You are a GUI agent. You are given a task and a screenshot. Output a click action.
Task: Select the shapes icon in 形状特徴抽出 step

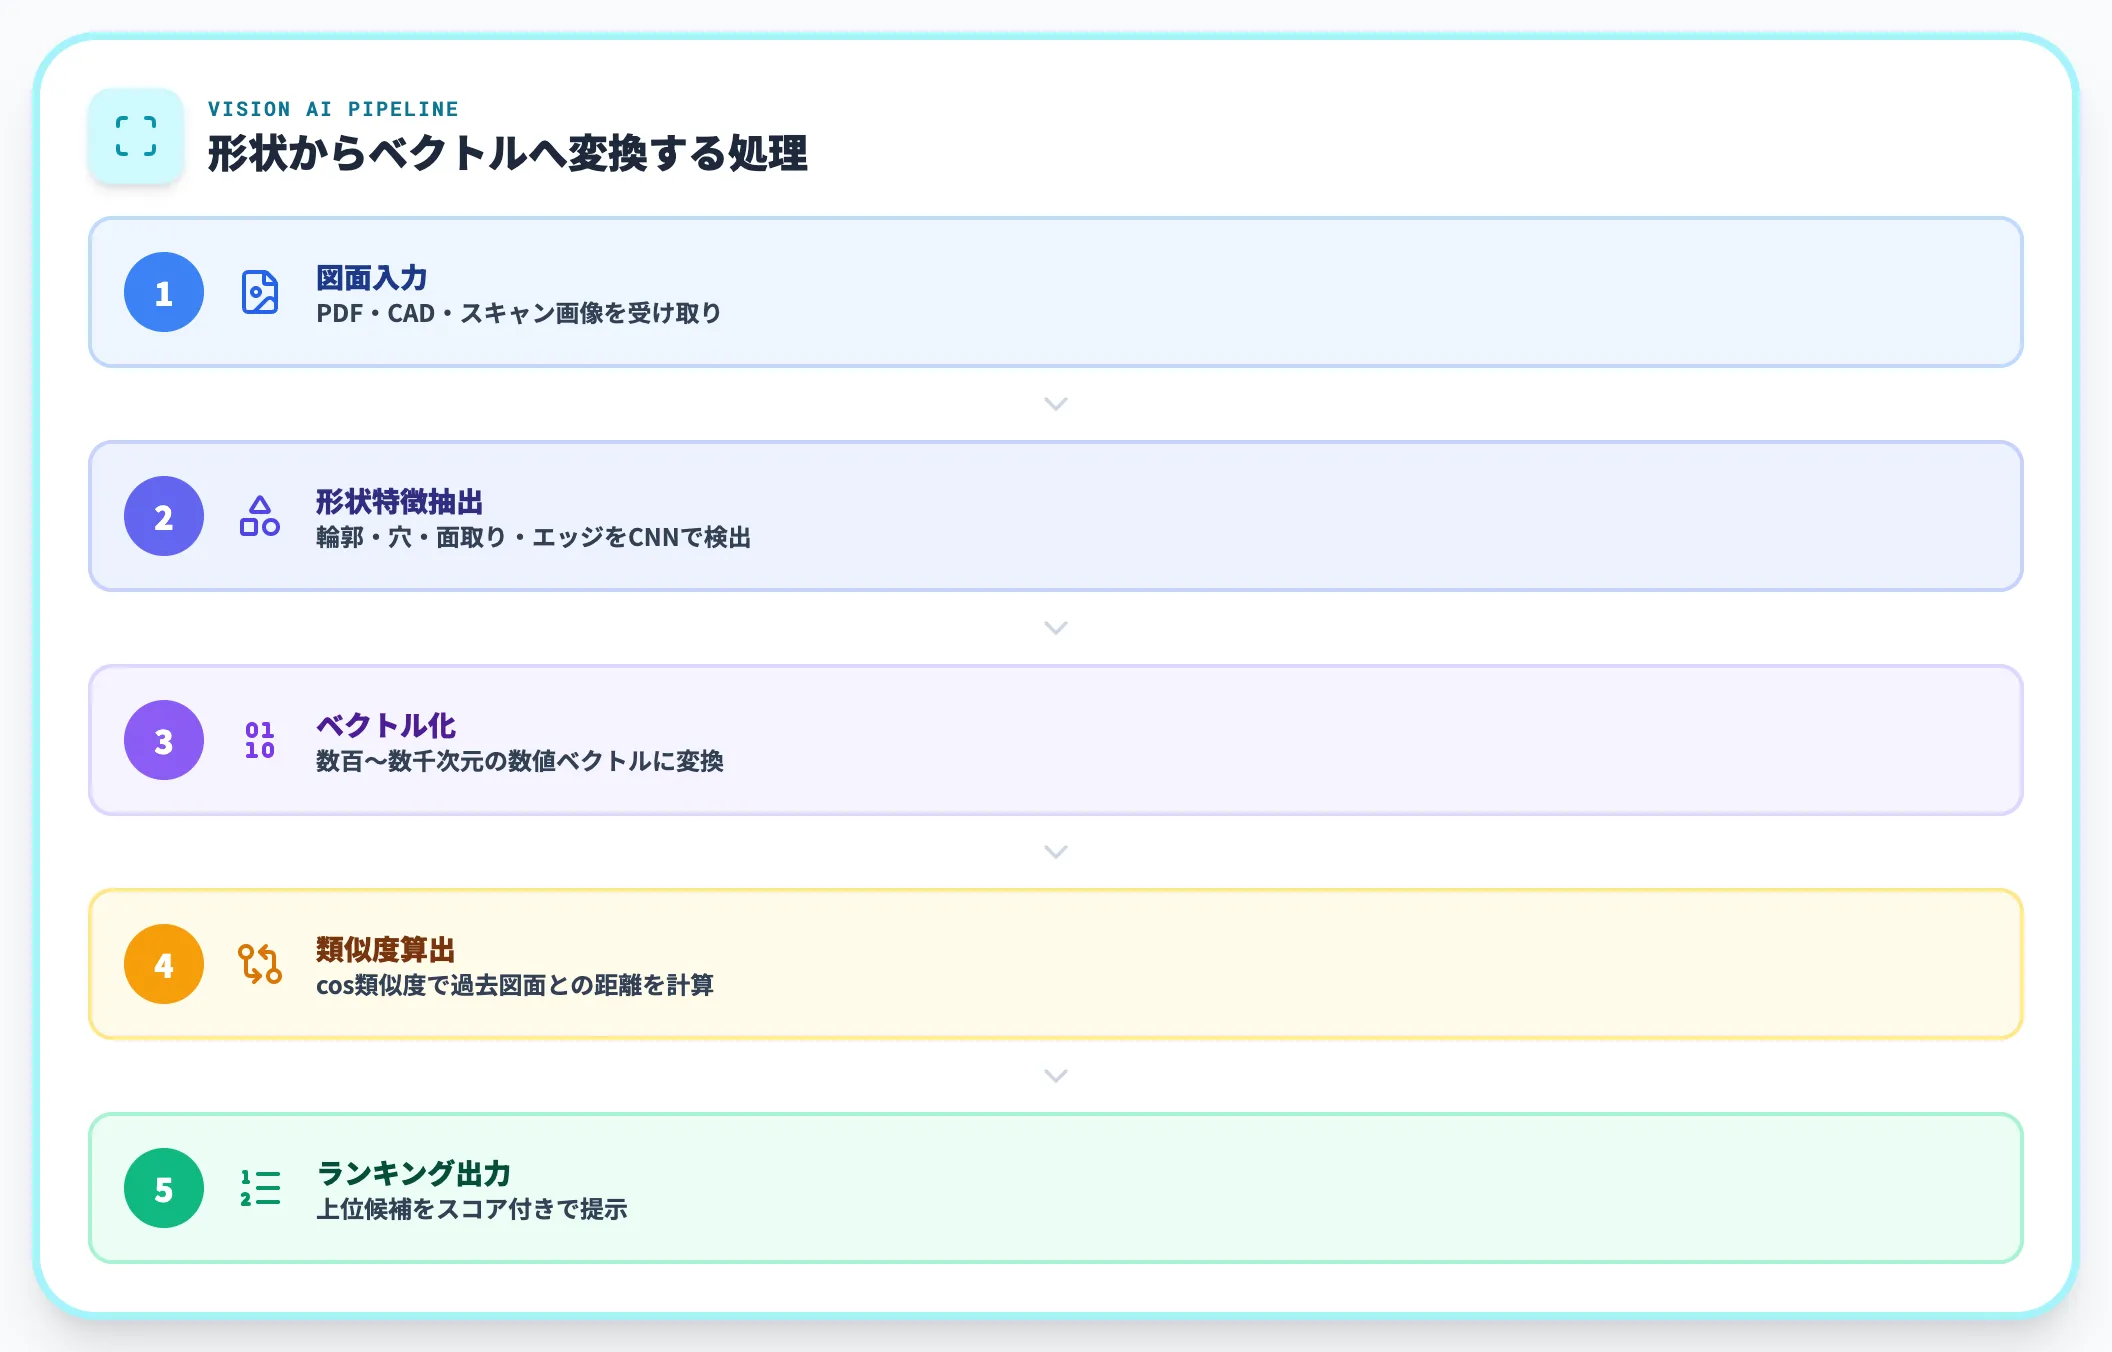pos(259,516)
